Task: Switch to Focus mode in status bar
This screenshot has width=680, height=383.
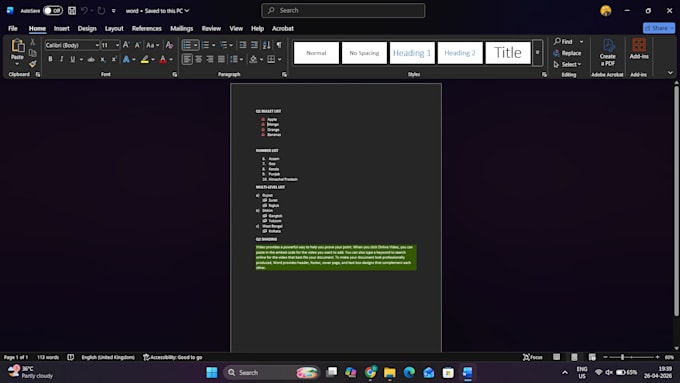Action: 533,357
